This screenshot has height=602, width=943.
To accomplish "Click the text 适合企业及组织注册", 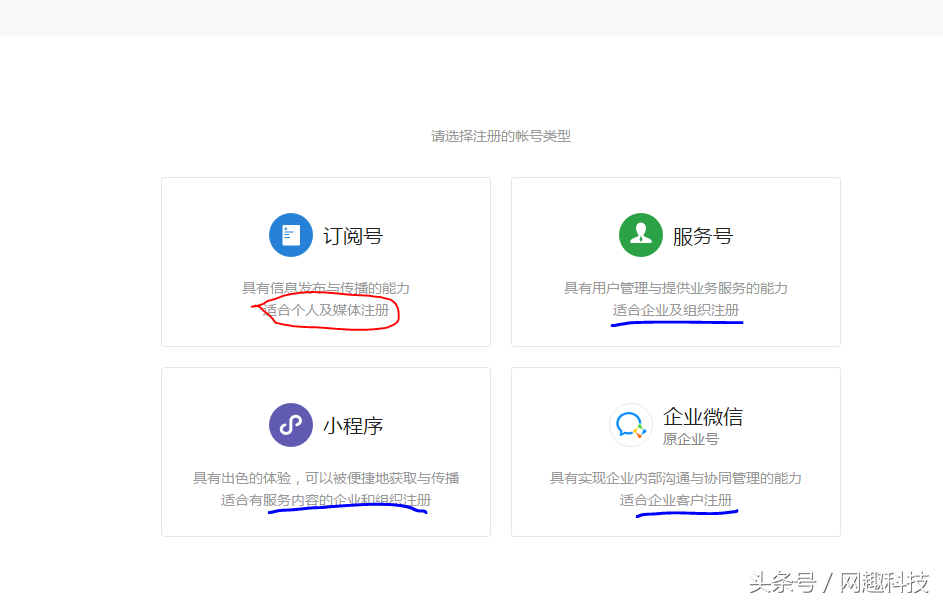I will (x=675, y=310).
